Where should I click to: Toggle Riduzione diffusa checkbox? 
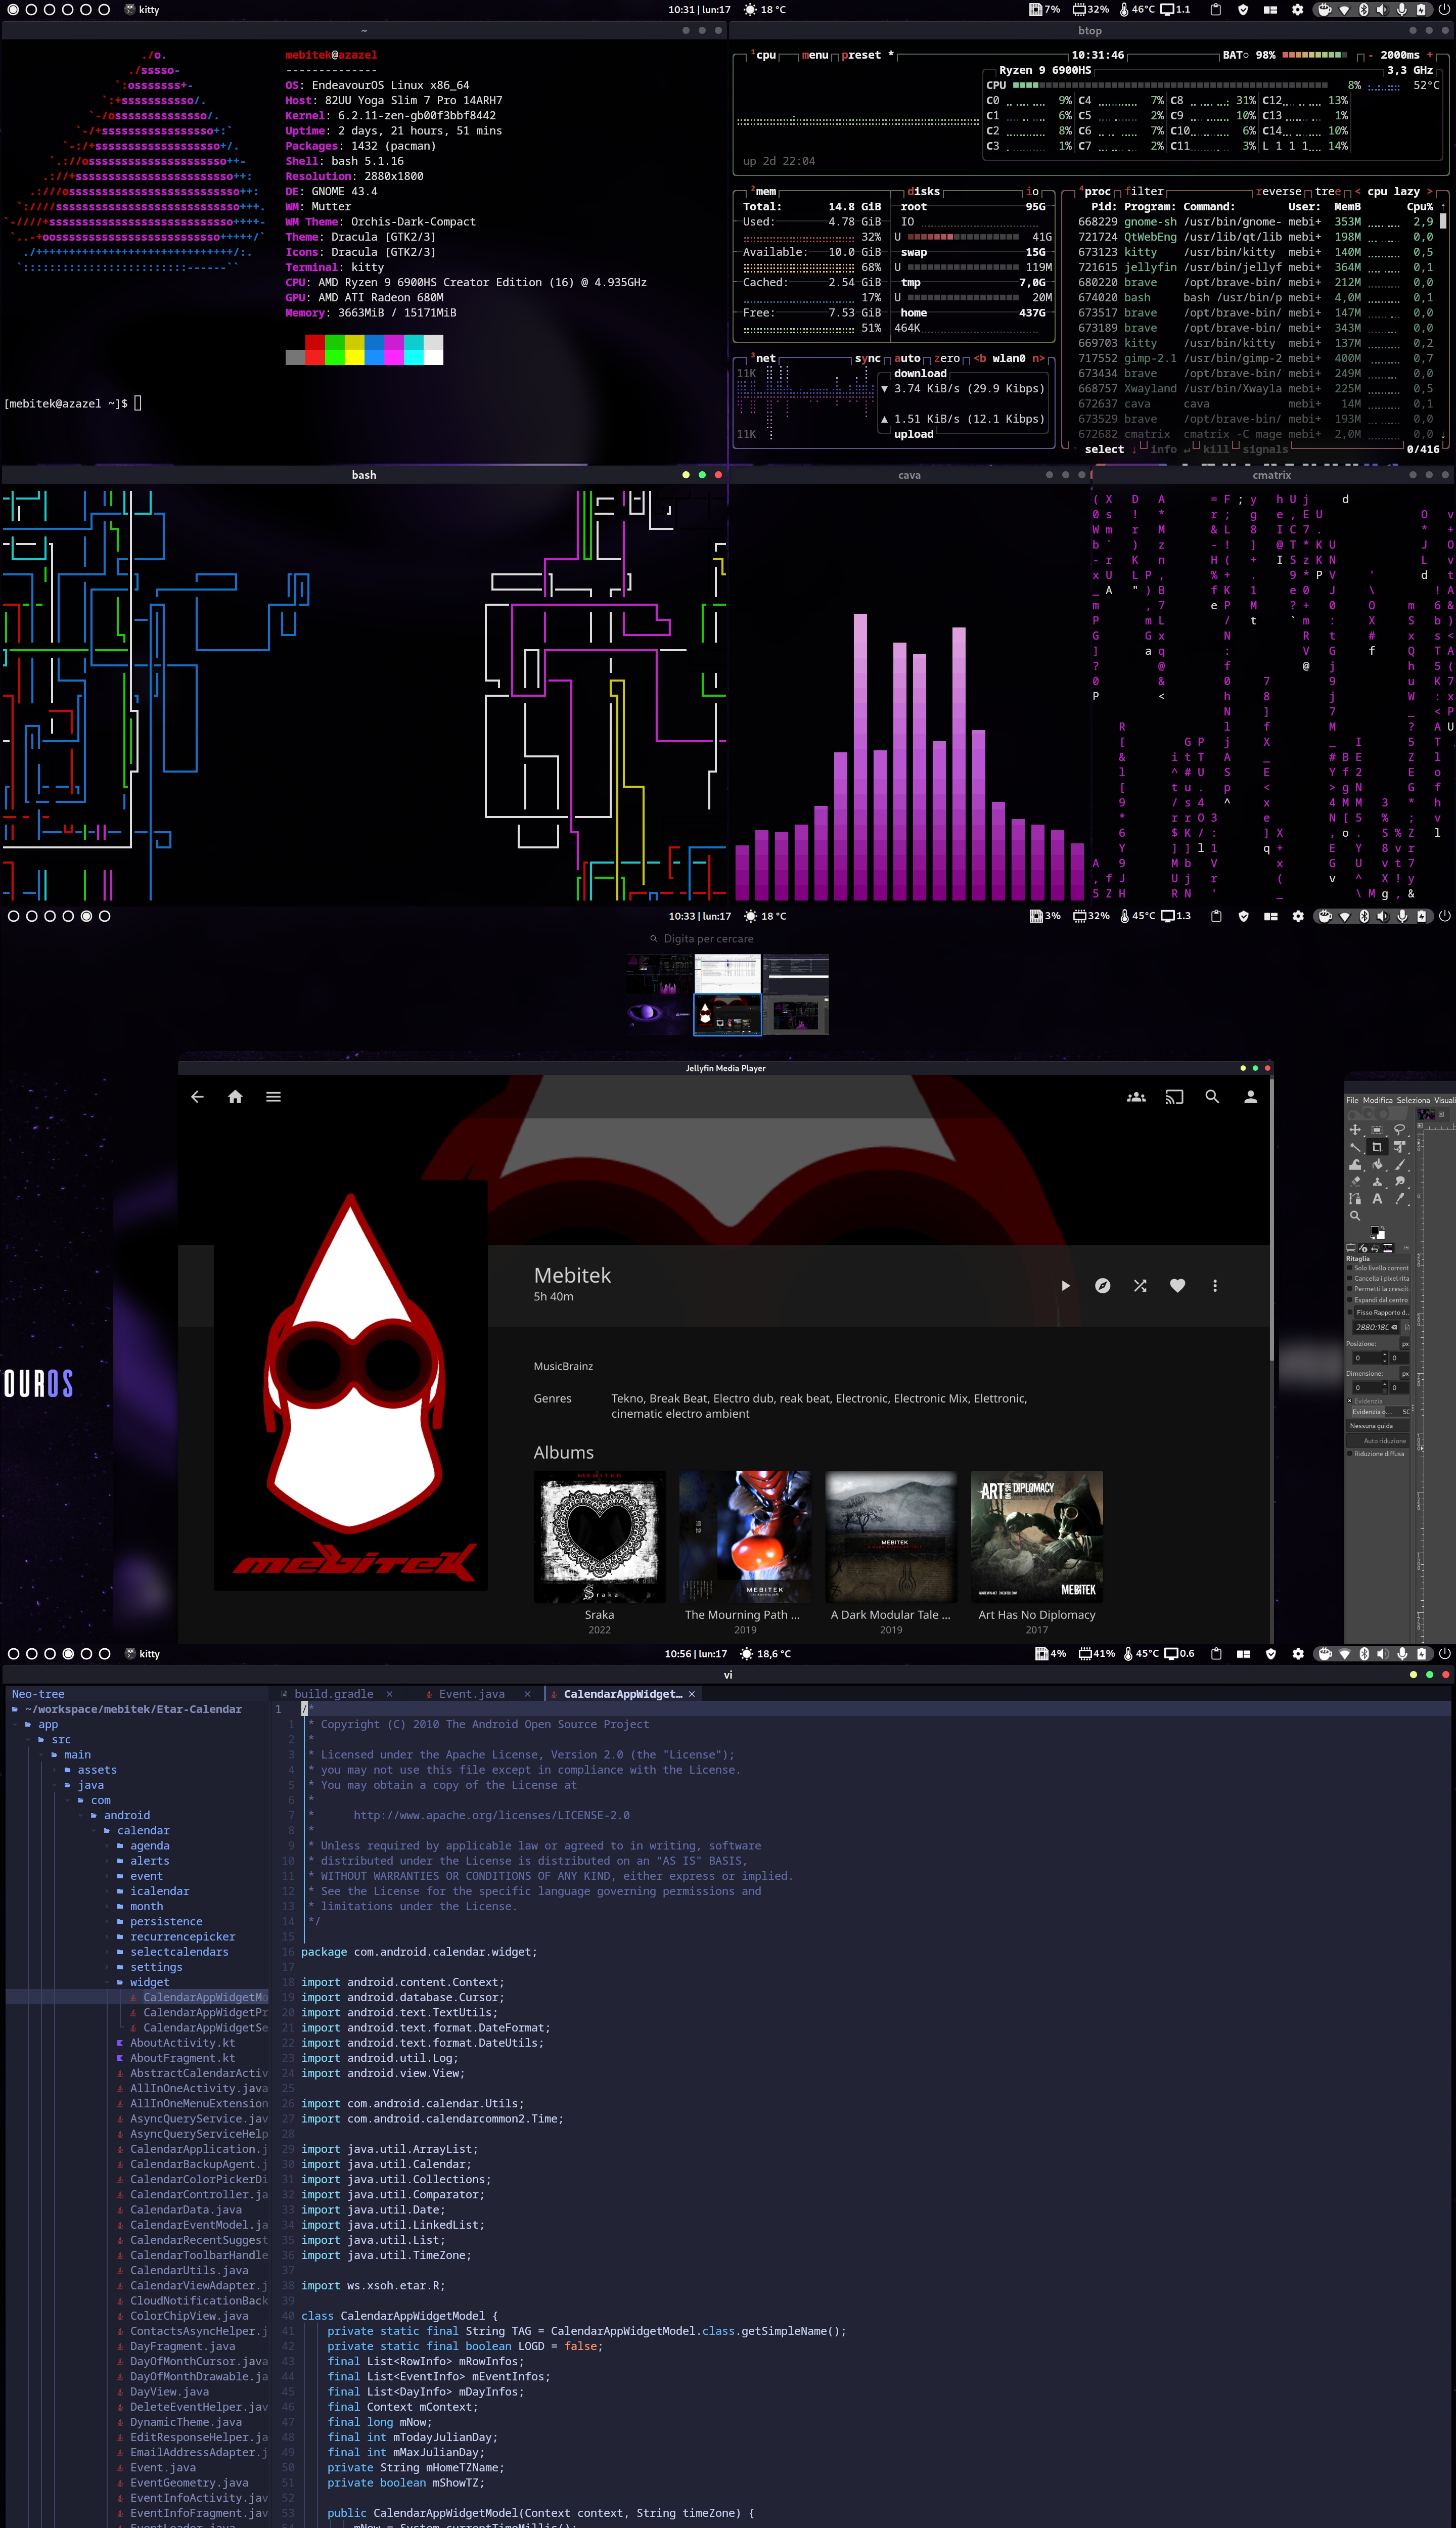(1350, 1454)
